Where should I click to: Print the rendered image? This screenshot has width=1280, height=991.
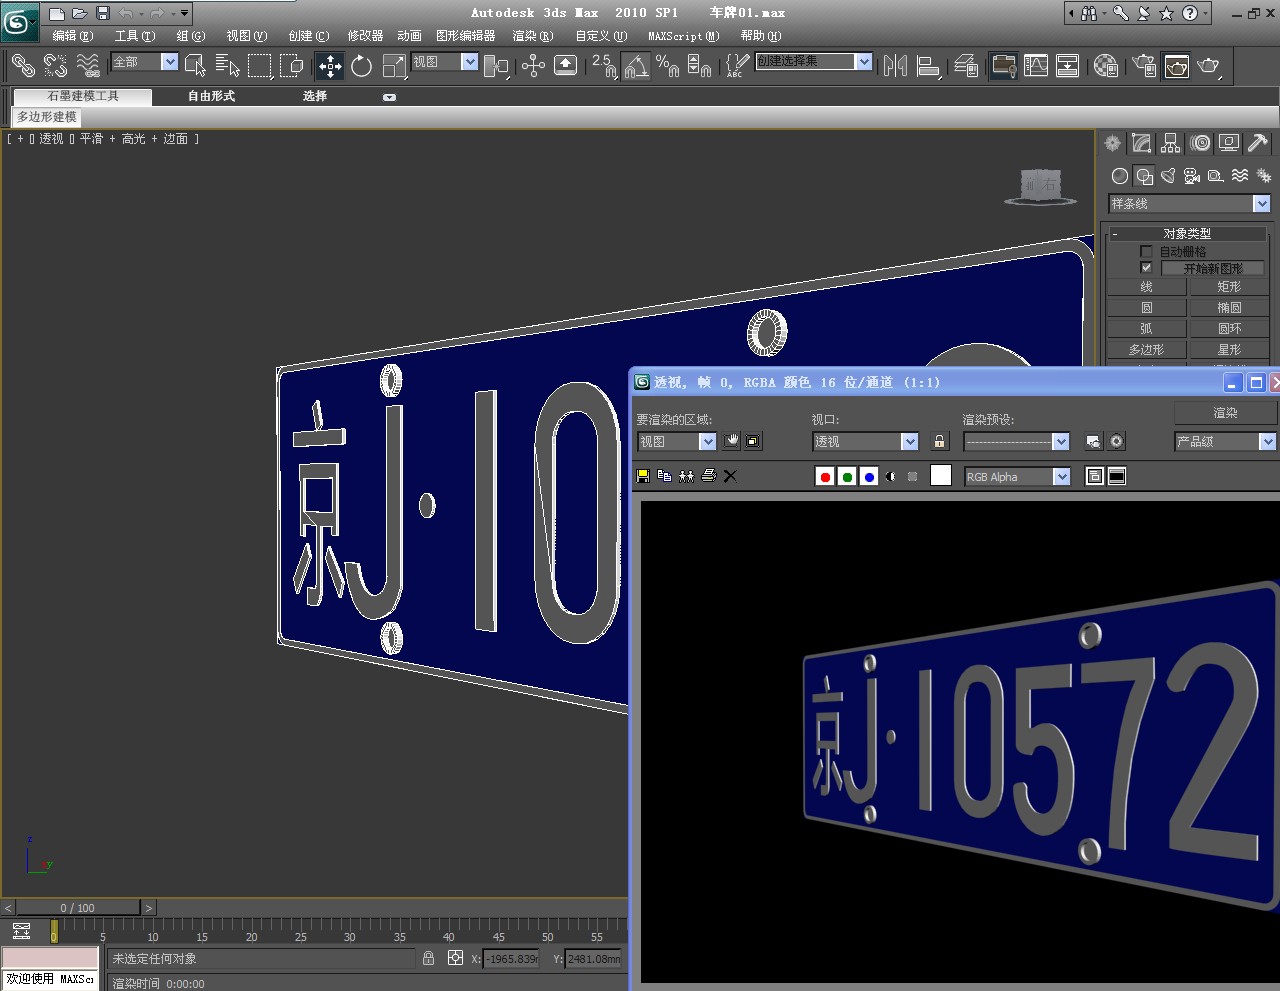pos(708,476)
